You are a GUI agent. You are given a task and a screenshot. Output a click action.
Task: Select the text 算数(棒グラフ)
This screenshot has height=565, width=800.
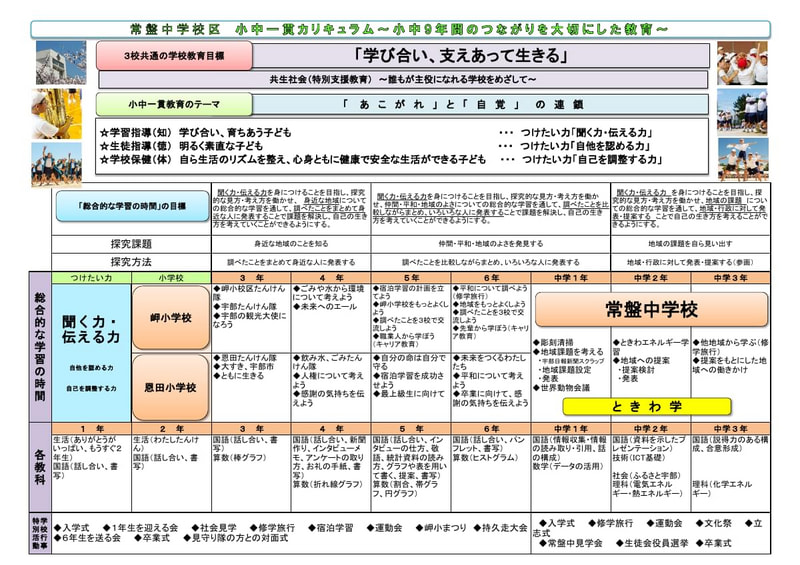[x=239, y=457]
